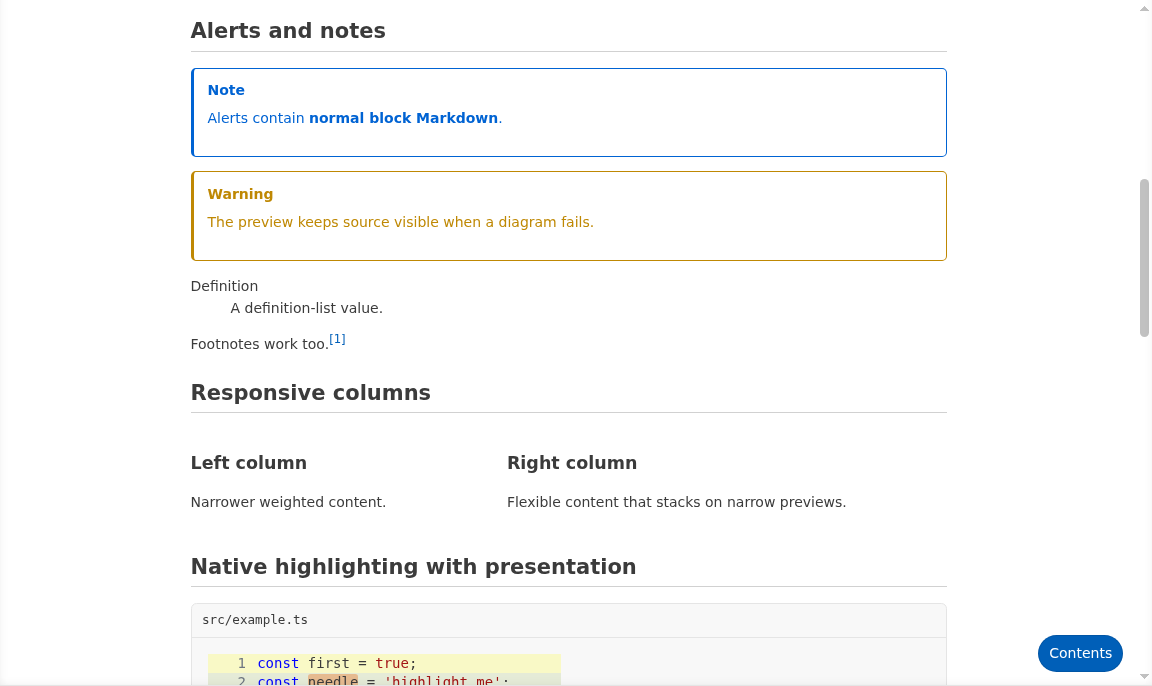Click "Narrower weighted content." paragraph
The image size is (1152, 686).
(288, 502)
